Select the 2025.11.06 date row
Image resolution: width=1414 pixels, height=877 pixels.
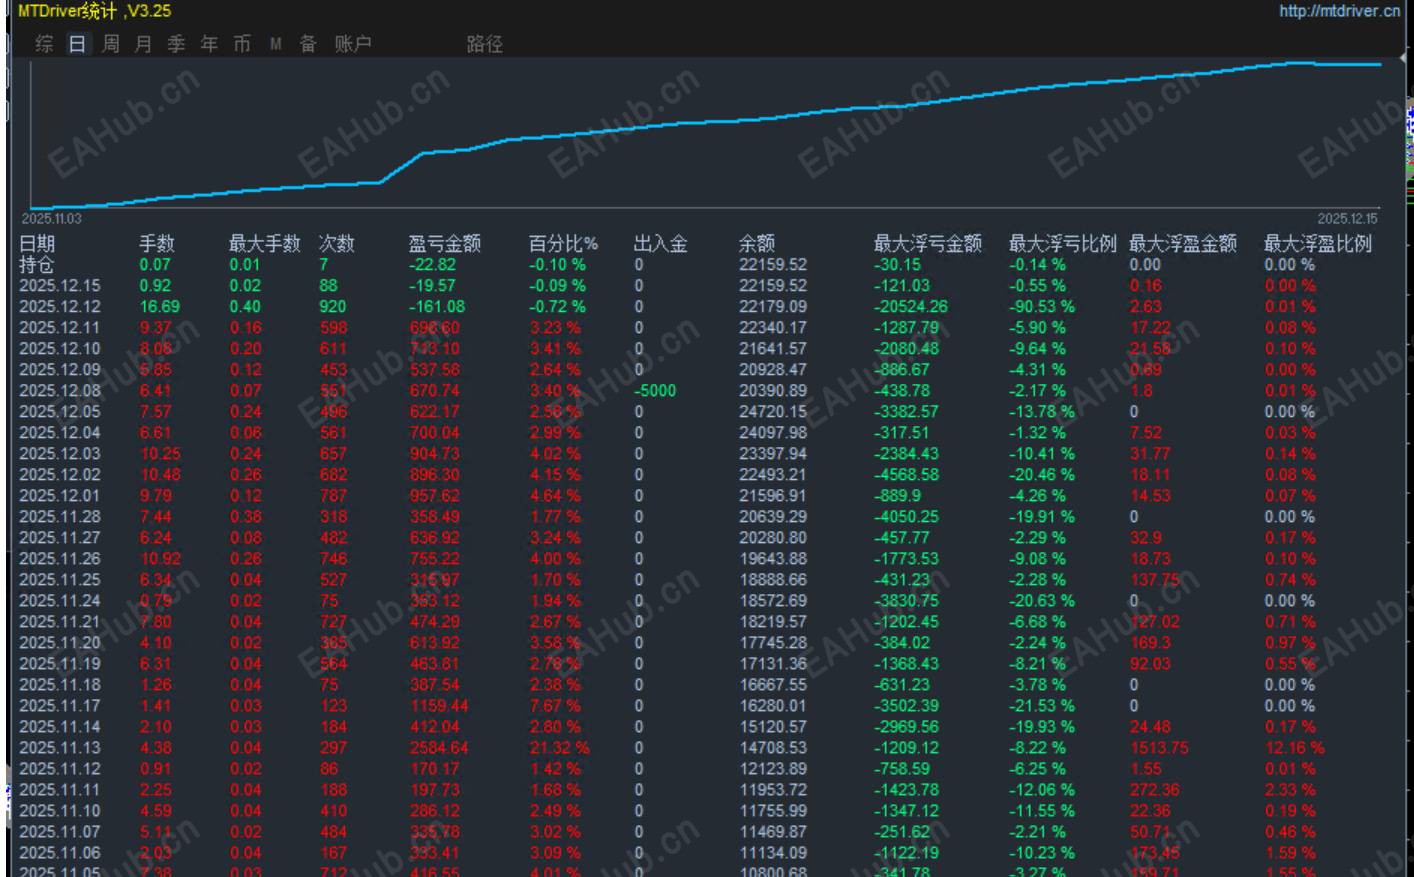pyautogui.click(x=60, y=853)
